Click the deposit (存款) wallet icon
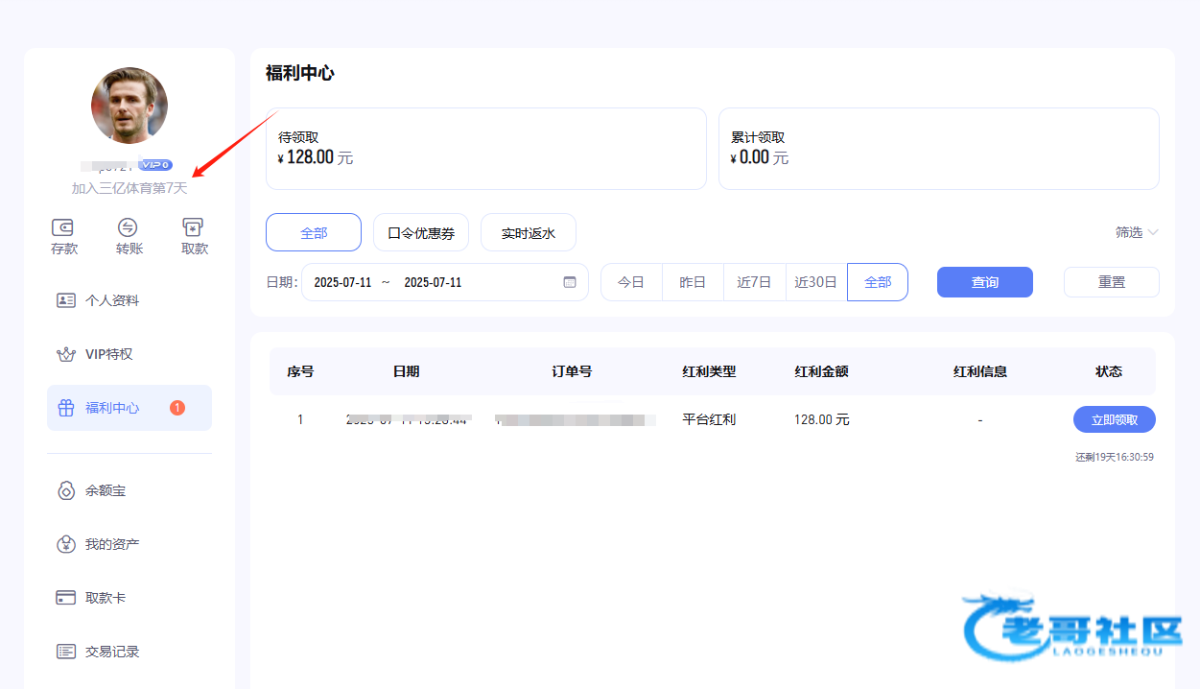 click(x=64, y=228)
